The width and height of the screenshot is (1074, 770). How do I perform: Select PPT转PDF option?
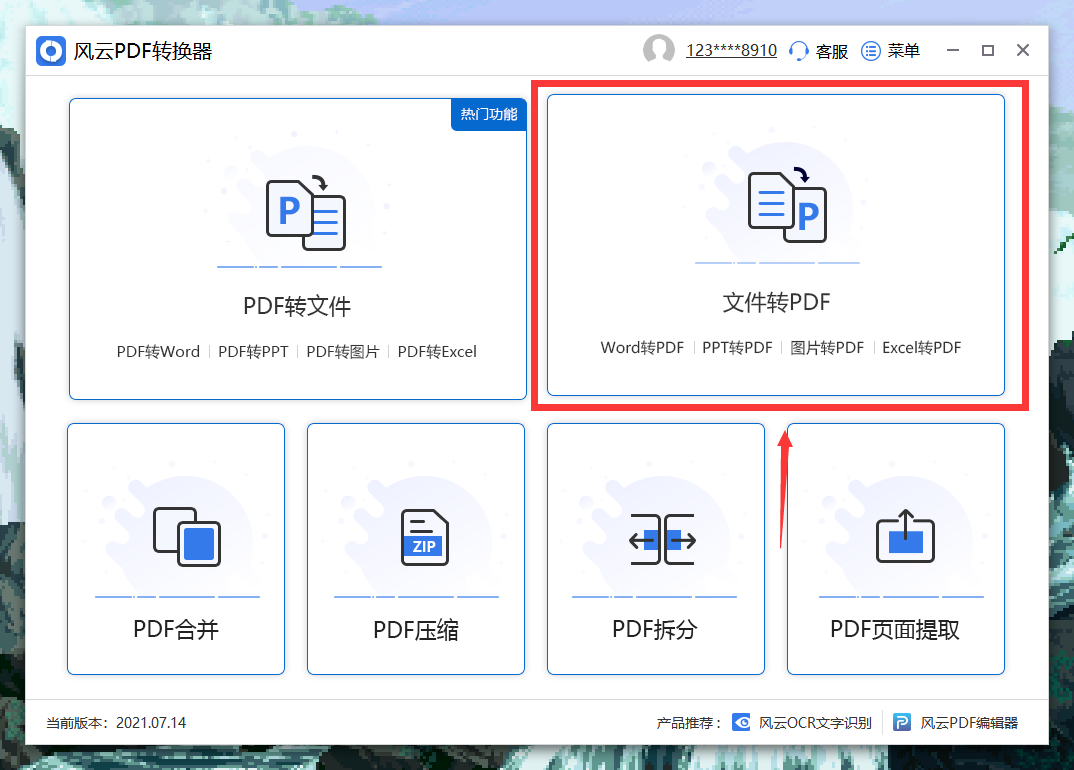point(737,347)
